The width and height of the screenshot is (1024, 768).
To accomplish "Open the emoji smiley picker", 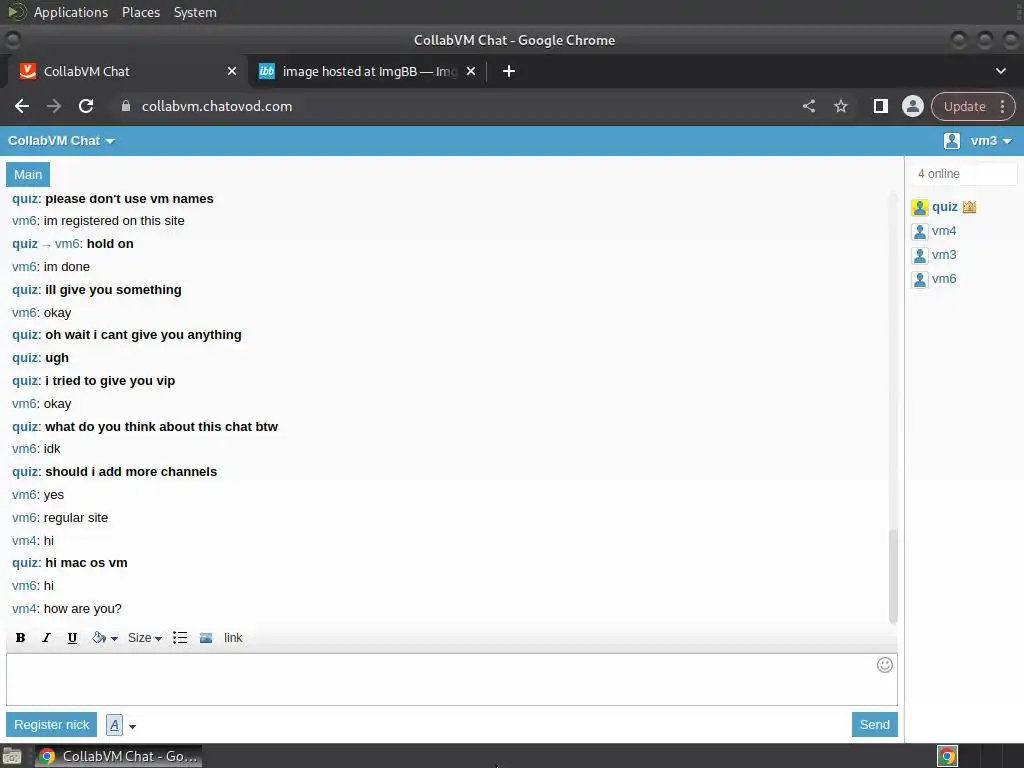I will [x=885, y=665].
